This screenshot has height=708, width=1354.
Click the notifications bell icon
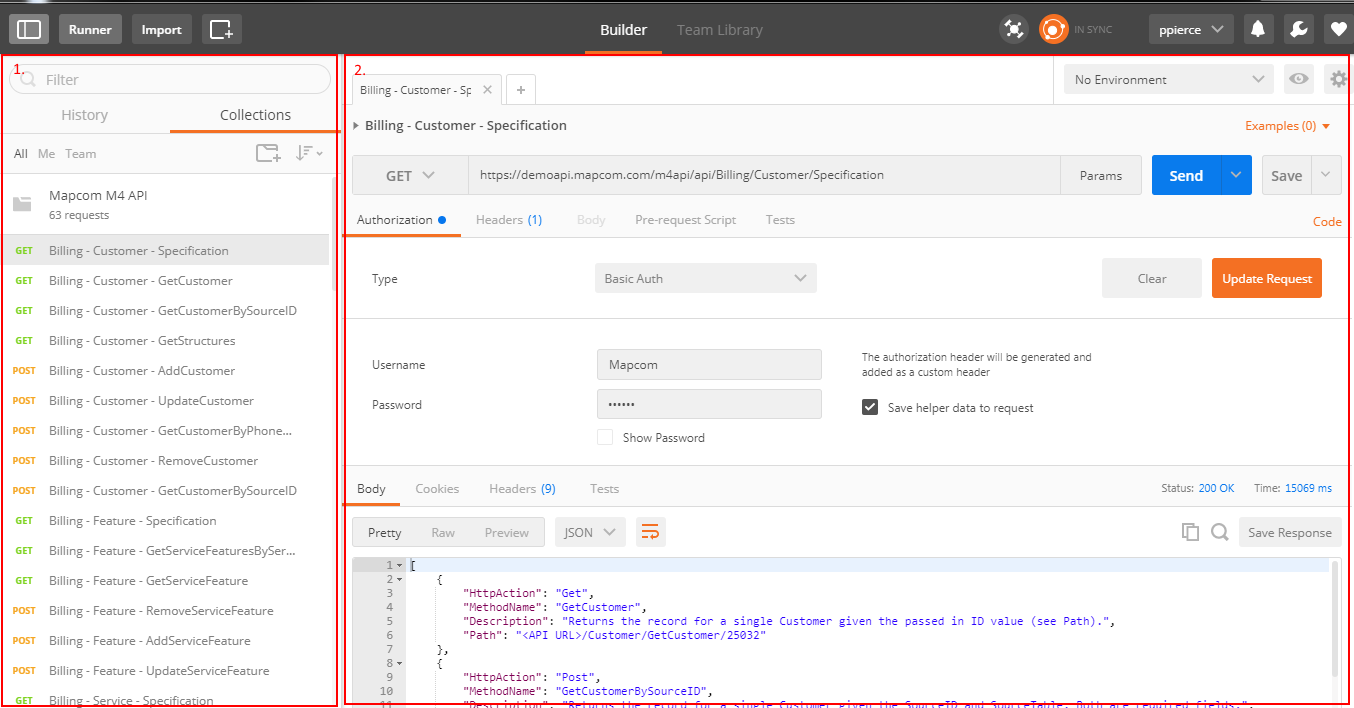click(1258, 29)
